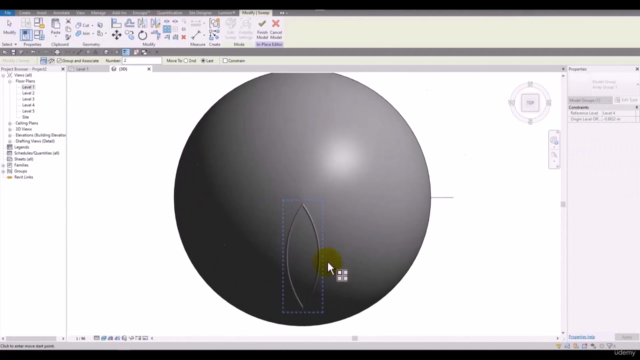Open the Manage ribbon tab
This screenshot has width=640, height=360.
pyautogui.click(x=98, y=13)
